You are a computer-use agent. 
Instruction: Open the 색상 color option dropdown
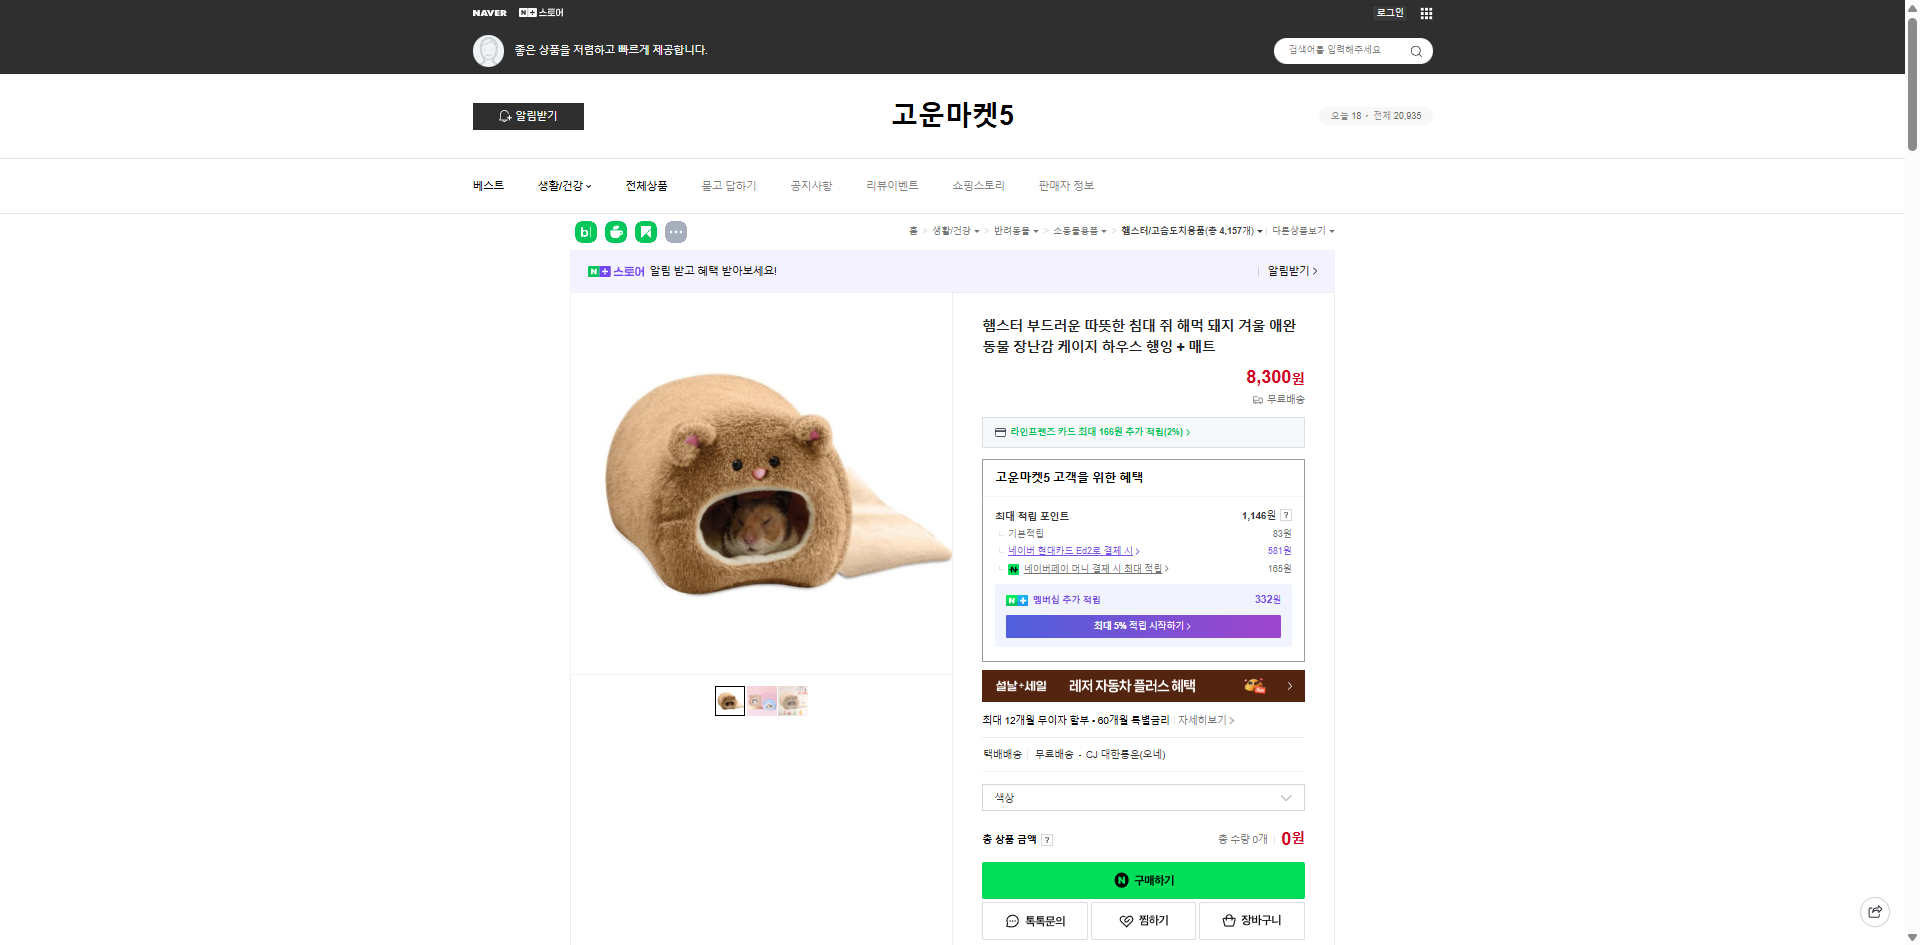pyautogui.click(x=1142, y=797)
